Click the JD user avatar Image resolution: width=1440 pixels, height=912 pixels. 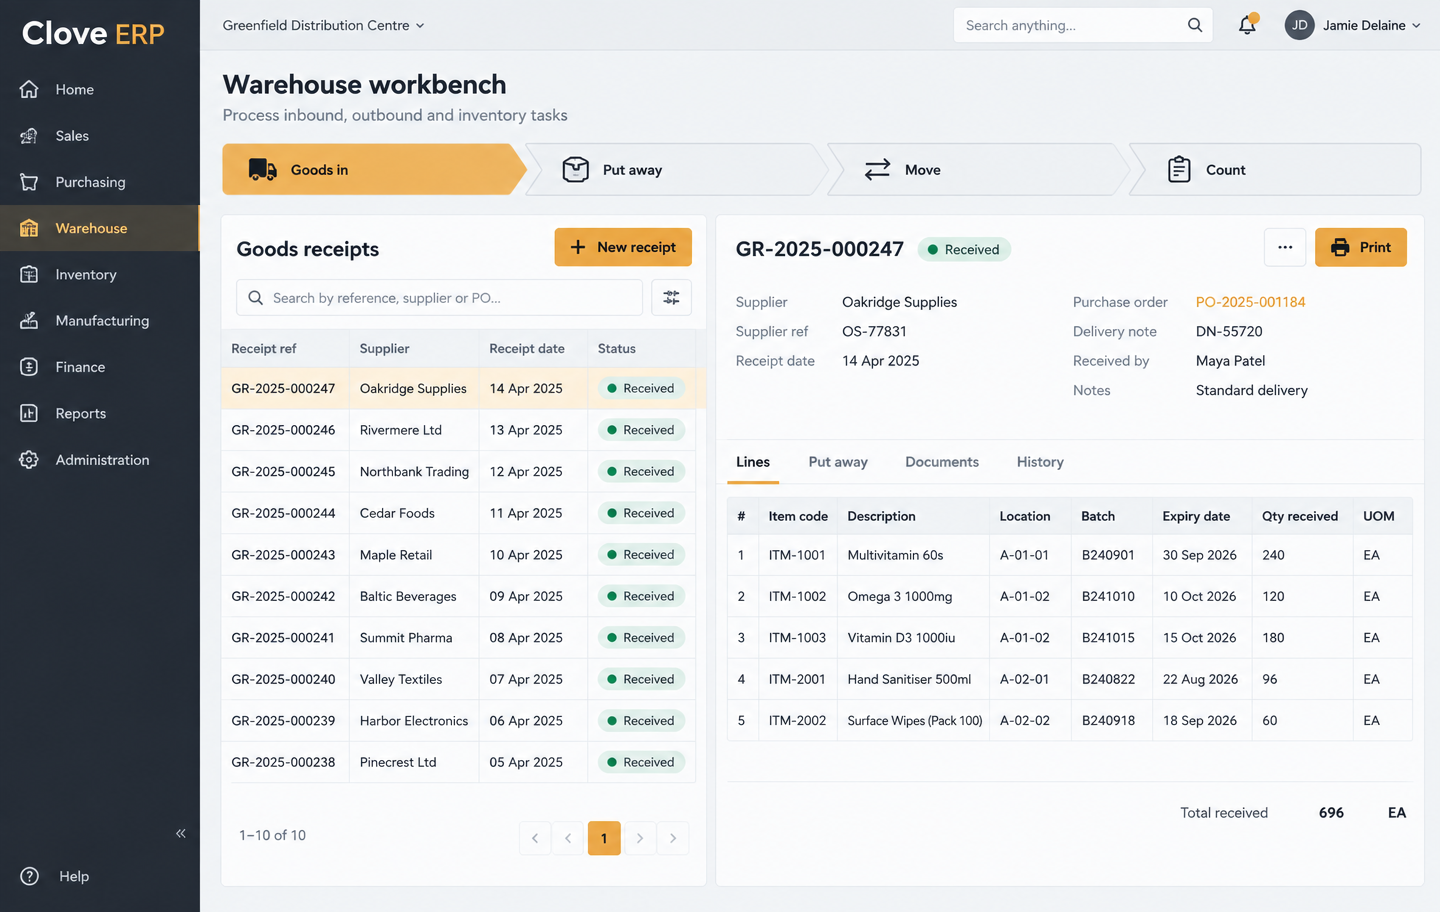pyautogui.click(x=1299, y=25)
